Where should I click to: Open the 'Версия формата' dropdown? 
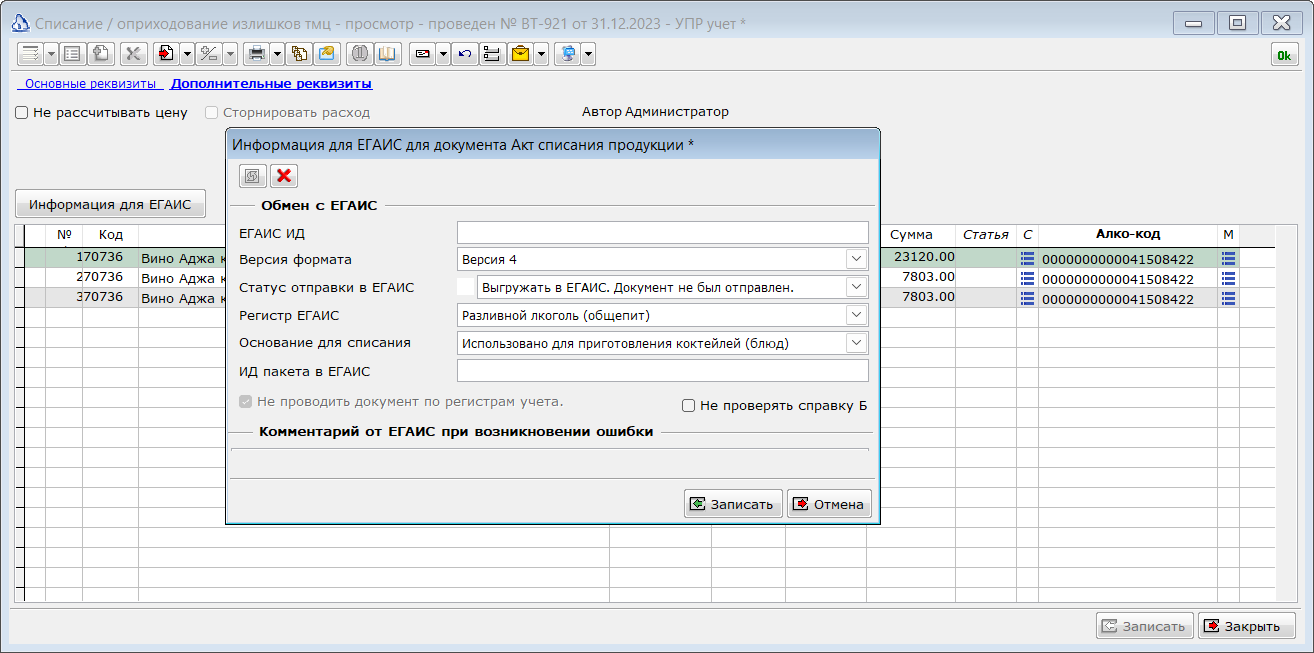click(856, 259)
